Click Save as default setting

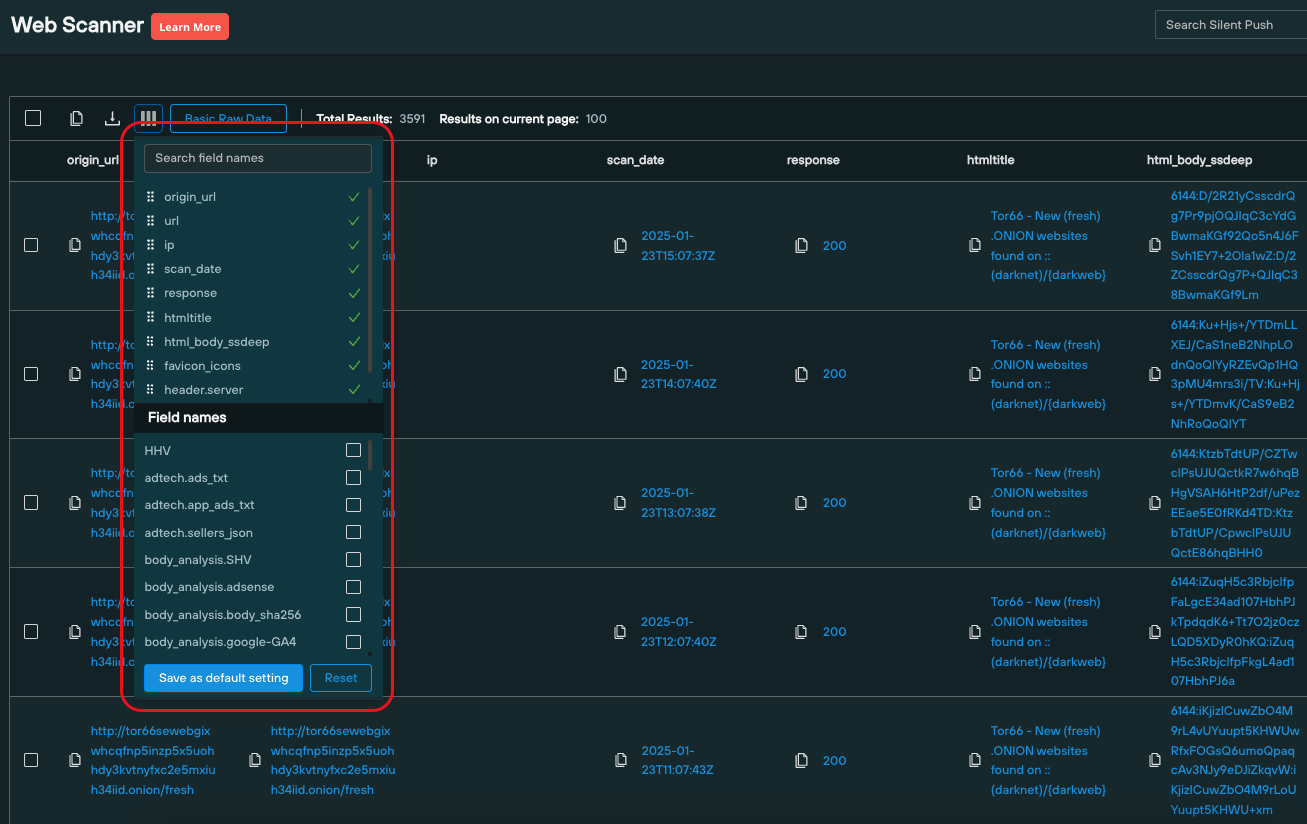[223, 678]
